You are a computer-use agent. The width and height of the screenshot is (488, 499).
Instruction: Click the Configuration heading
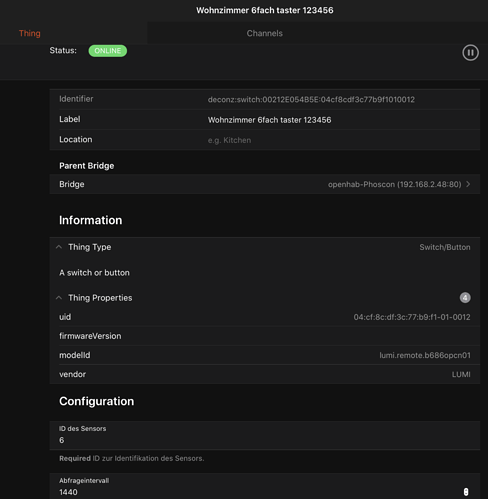click(97, 401)
